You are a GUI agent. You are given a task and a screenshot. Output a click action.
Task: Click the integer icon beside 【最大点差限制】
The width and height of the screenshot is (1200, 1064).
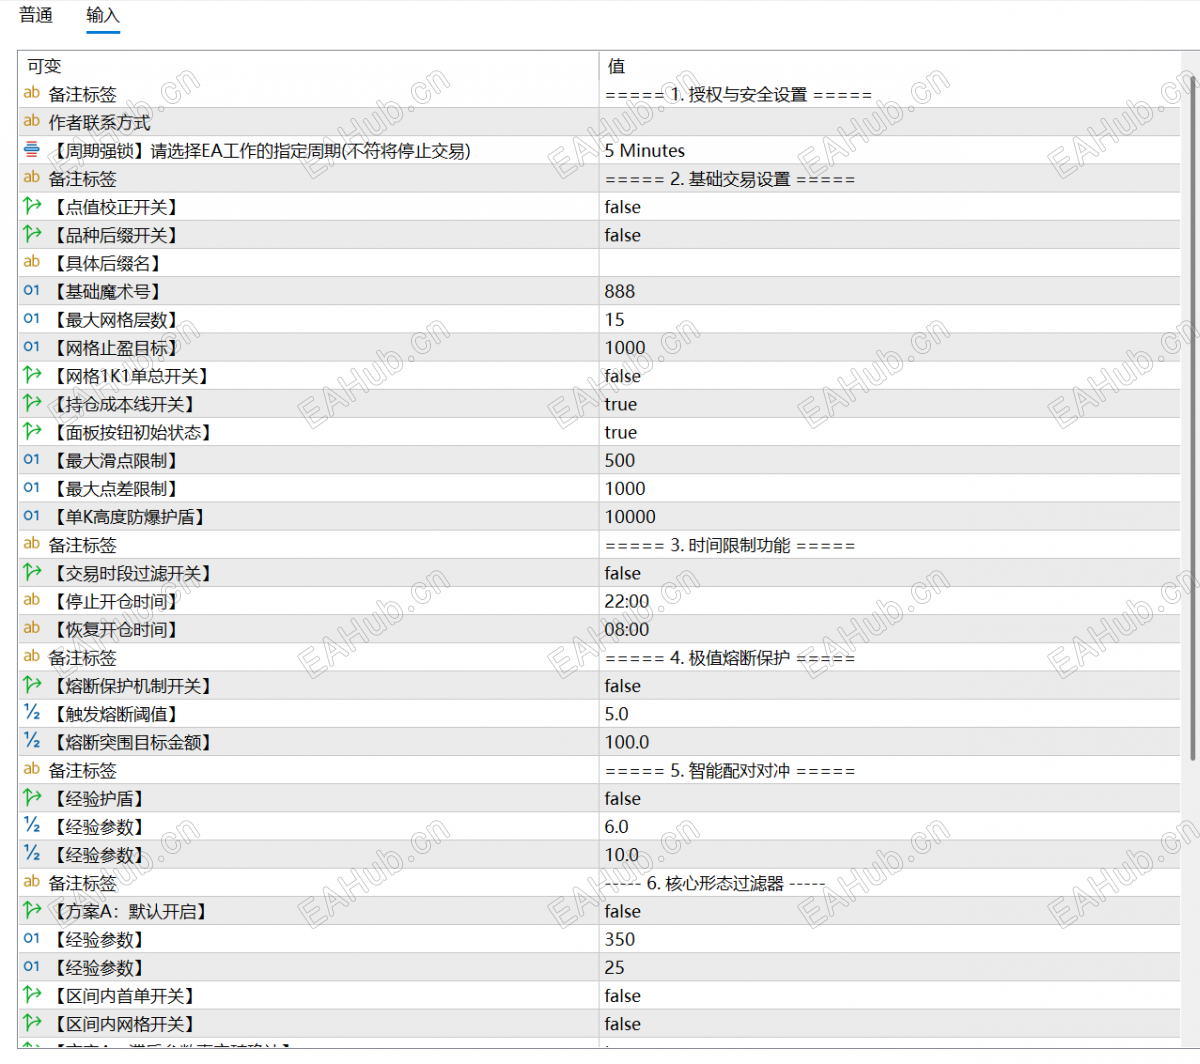(32, 488)
